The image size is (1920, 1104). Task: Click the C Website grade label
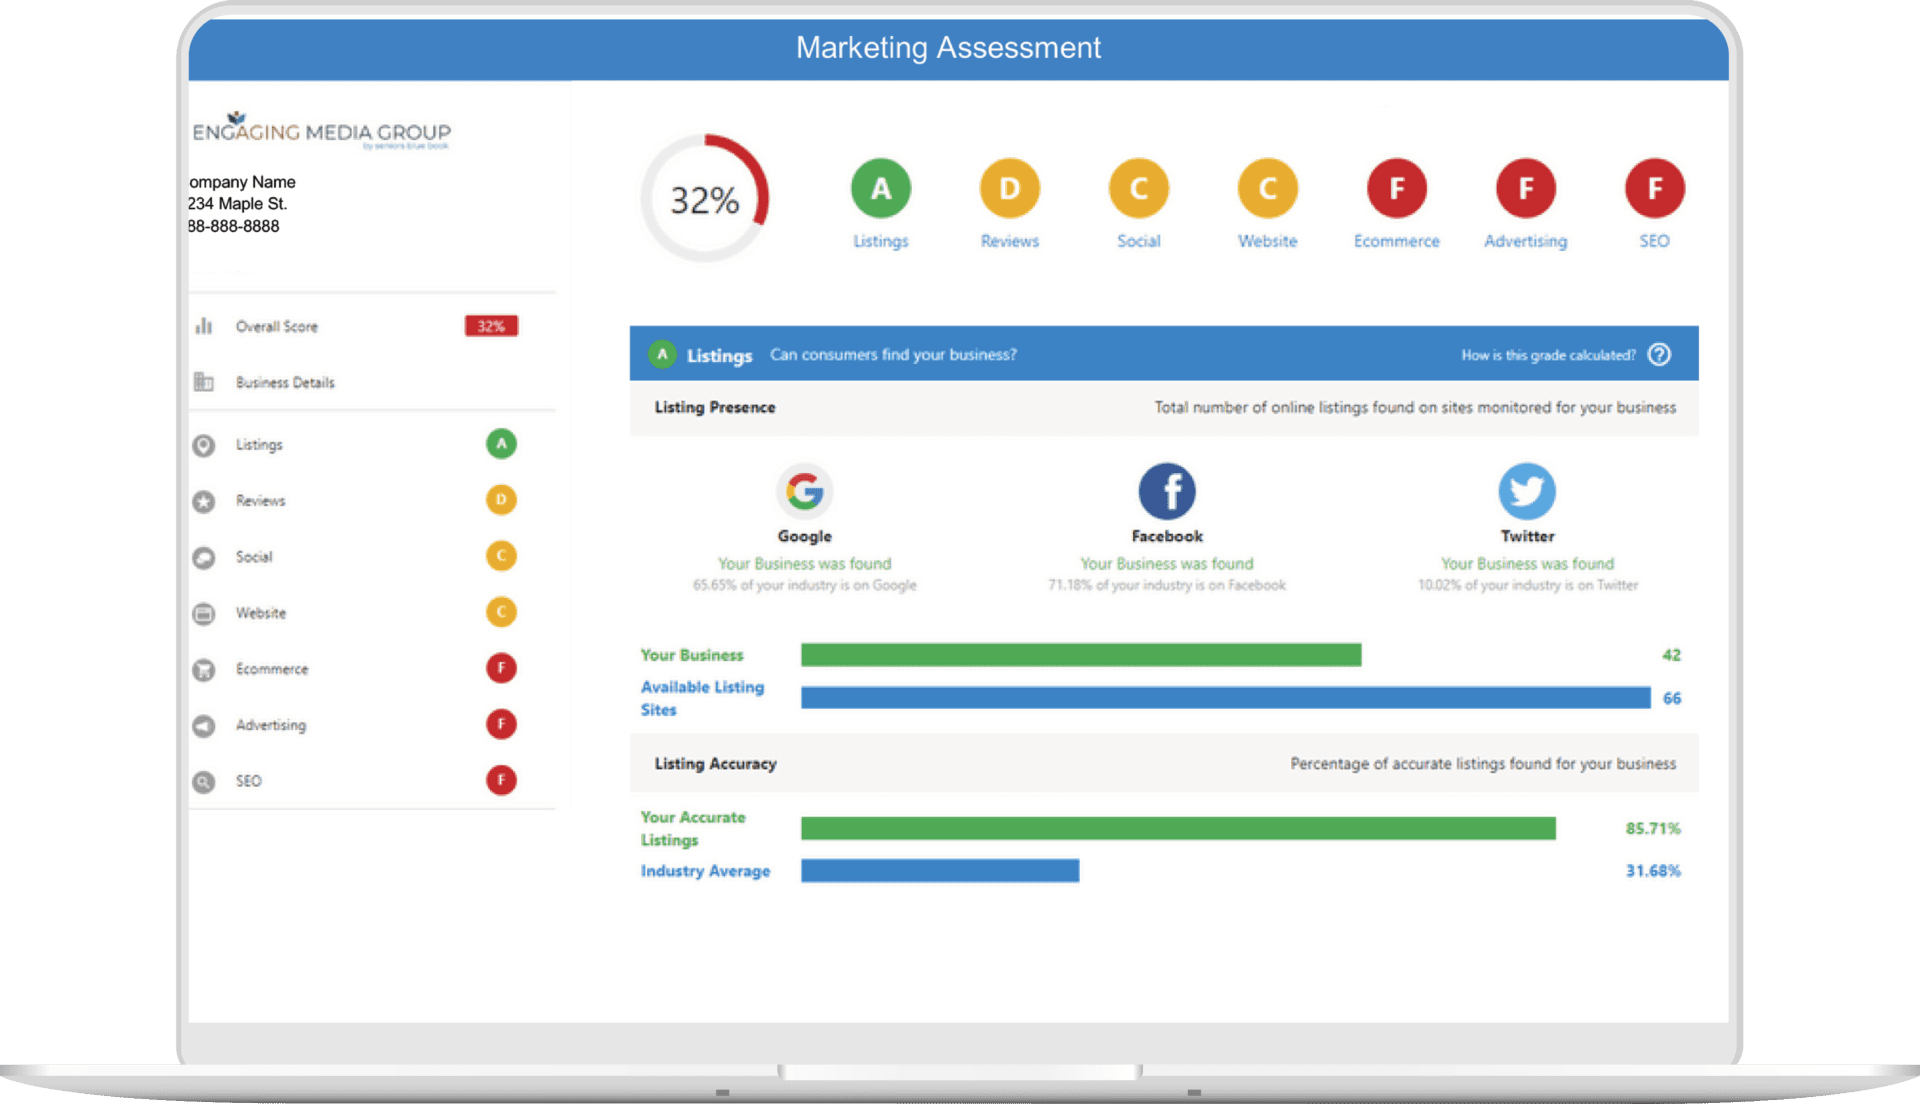(x=1267, y=241)
